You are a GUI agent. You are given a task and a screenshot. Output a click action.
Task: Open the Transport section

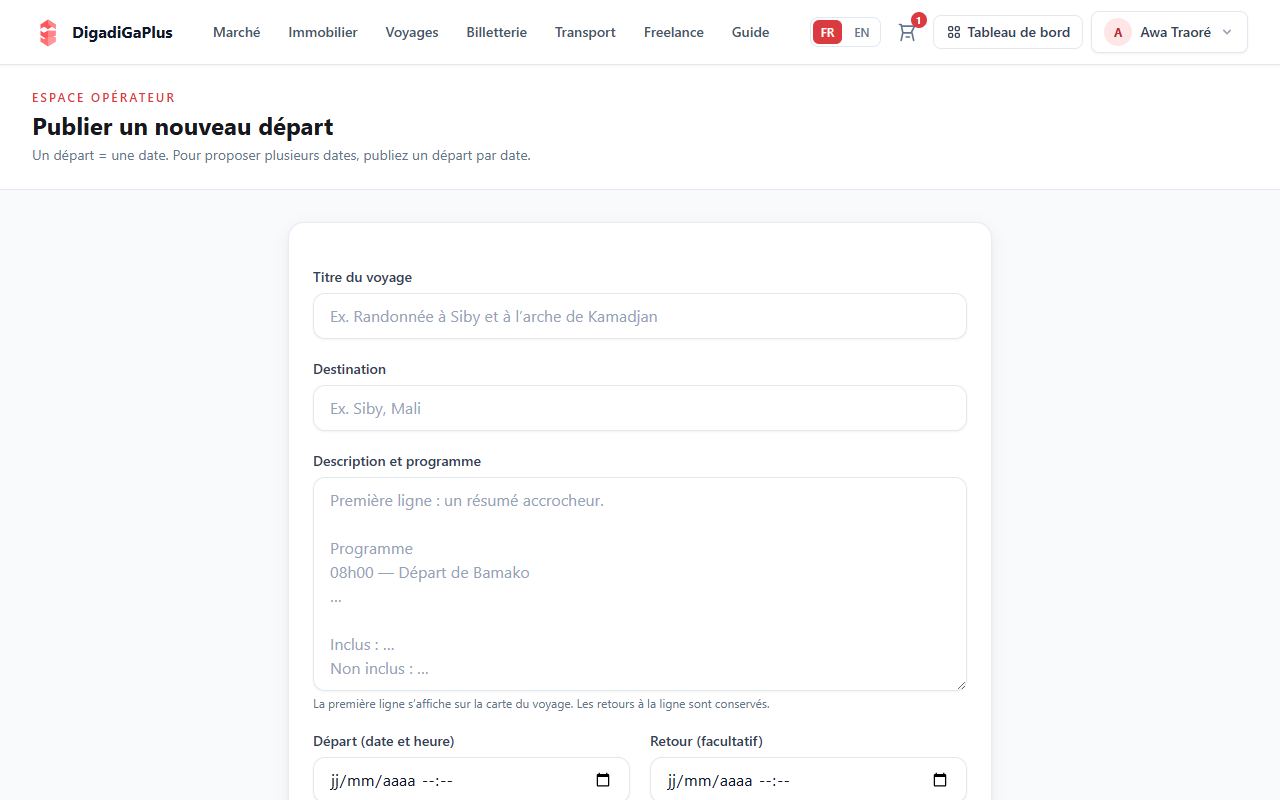point(585,32)
